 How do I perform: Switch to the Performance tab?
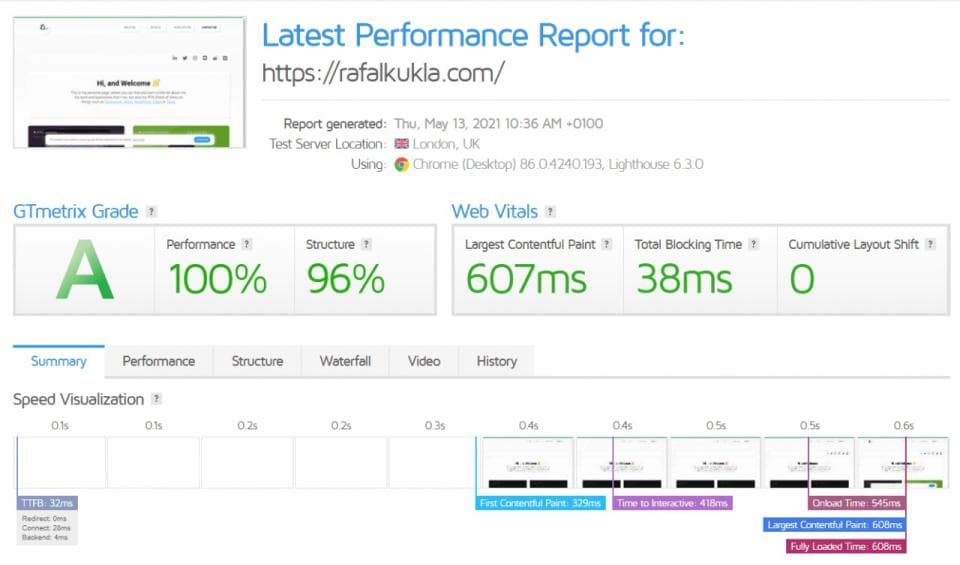(x=159, y=361)
